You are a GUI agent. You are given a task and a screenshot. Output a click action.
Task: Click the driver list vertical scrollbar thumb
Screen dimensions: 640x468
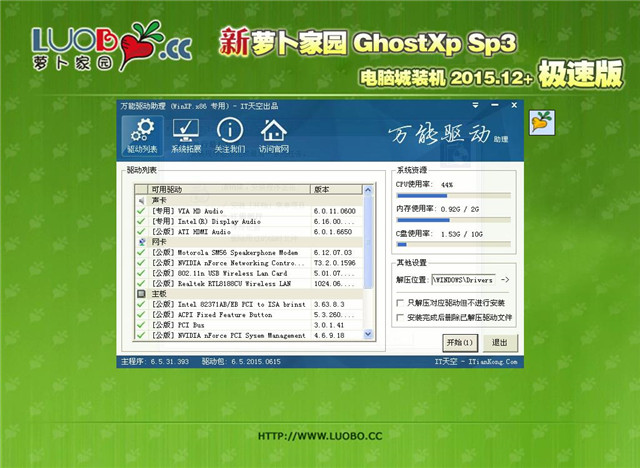[x=368, y=241]
